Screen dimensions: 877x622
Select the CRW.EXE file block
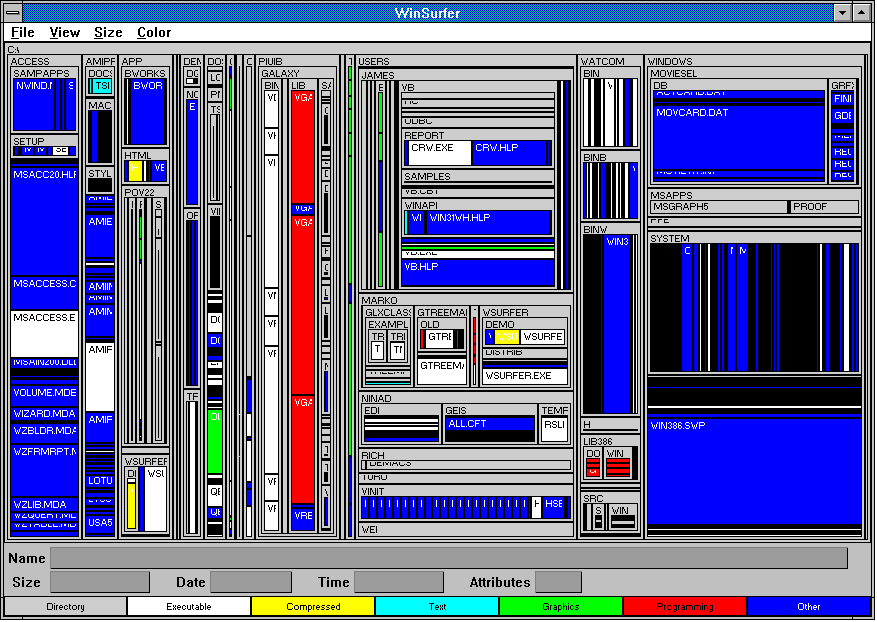(440, 153)
